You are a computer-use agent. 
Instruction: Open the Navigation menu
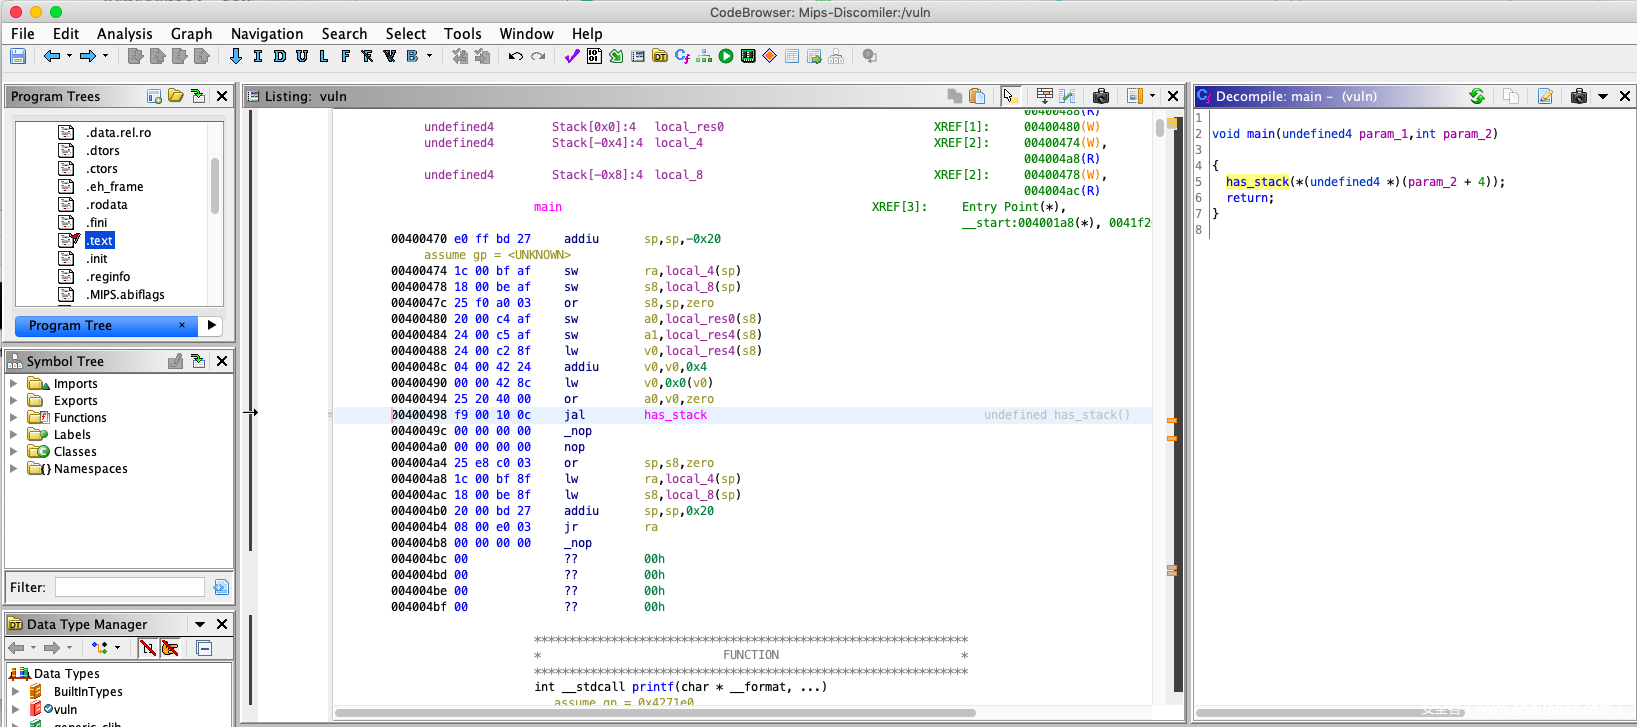(x=266, y=34)
